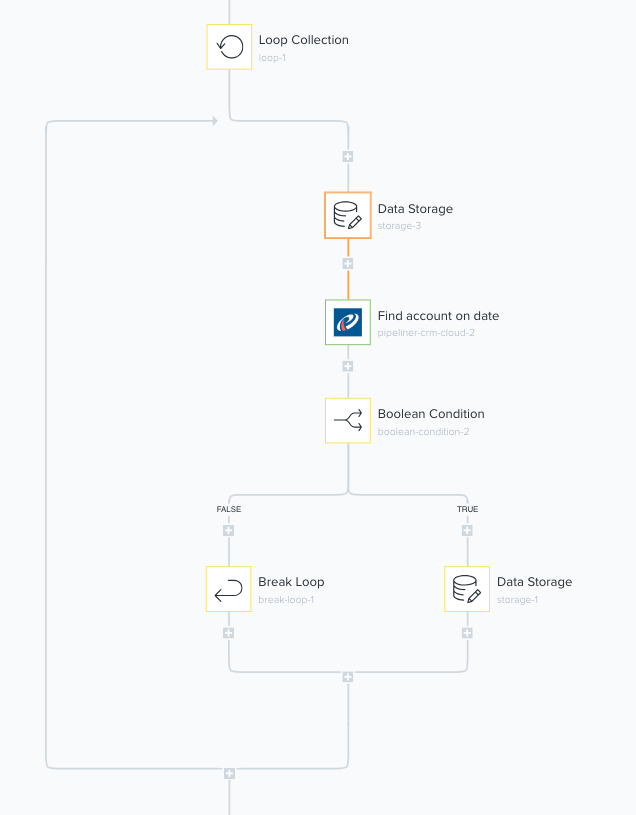Click the 'Break Loop' label text
The image size is (636, 815).
291,582
